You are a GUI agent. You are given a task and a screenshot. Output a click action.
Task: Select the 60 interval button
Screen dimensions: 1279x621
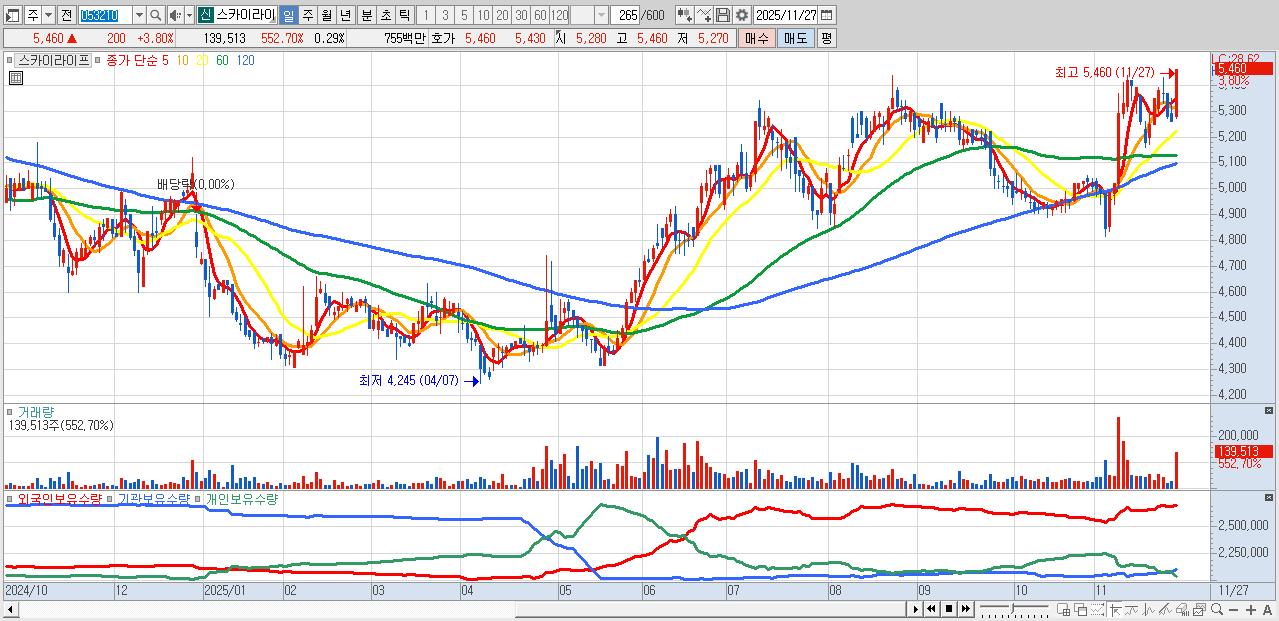pyautogui.click(x=540, y=15)
